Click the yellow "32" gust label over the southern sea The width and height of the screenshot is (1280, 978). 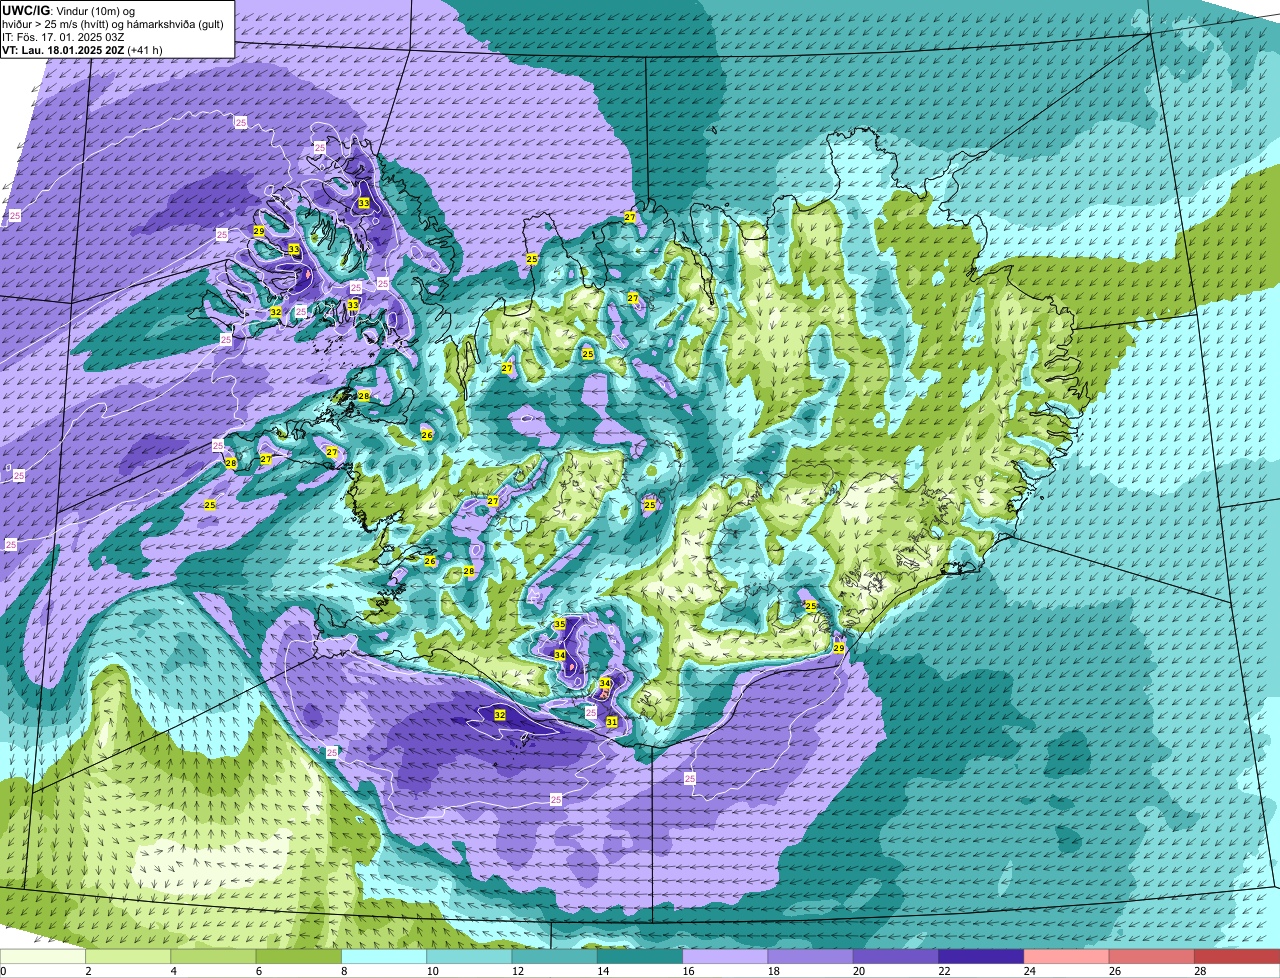[x=500, y=715]
